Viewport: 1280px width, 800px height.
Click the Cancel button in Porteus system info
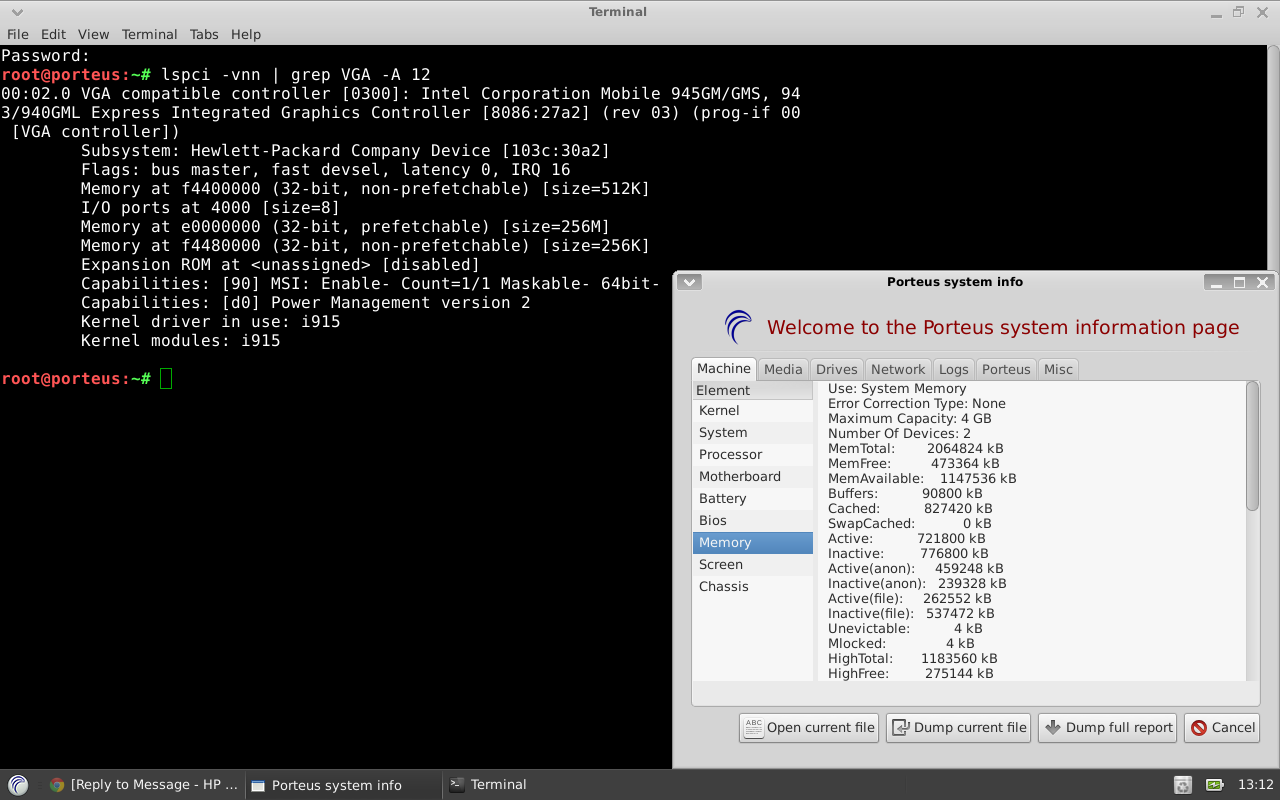click(1222, 727)
